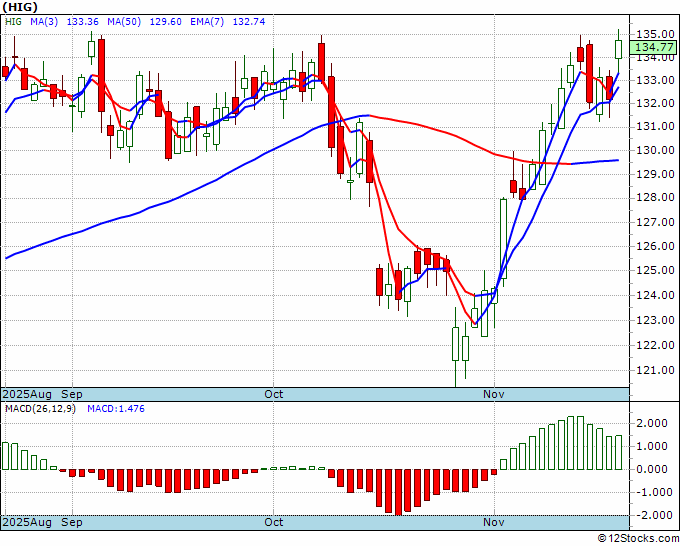
Task: Click the MACD:1.476 value label
Action: [116, 409]
